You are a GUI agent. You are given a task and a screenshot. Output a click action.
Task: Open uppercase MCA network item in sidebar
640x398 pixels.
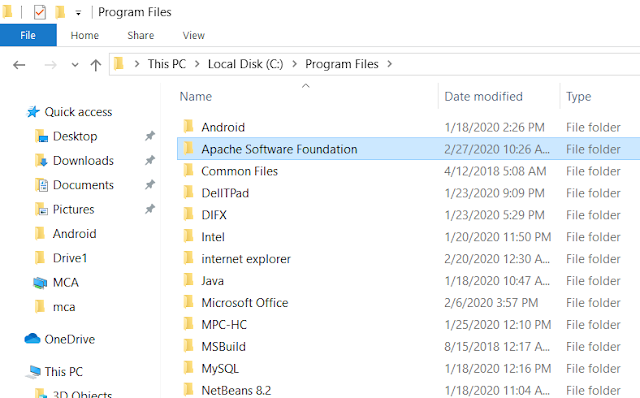coord(65,282)
